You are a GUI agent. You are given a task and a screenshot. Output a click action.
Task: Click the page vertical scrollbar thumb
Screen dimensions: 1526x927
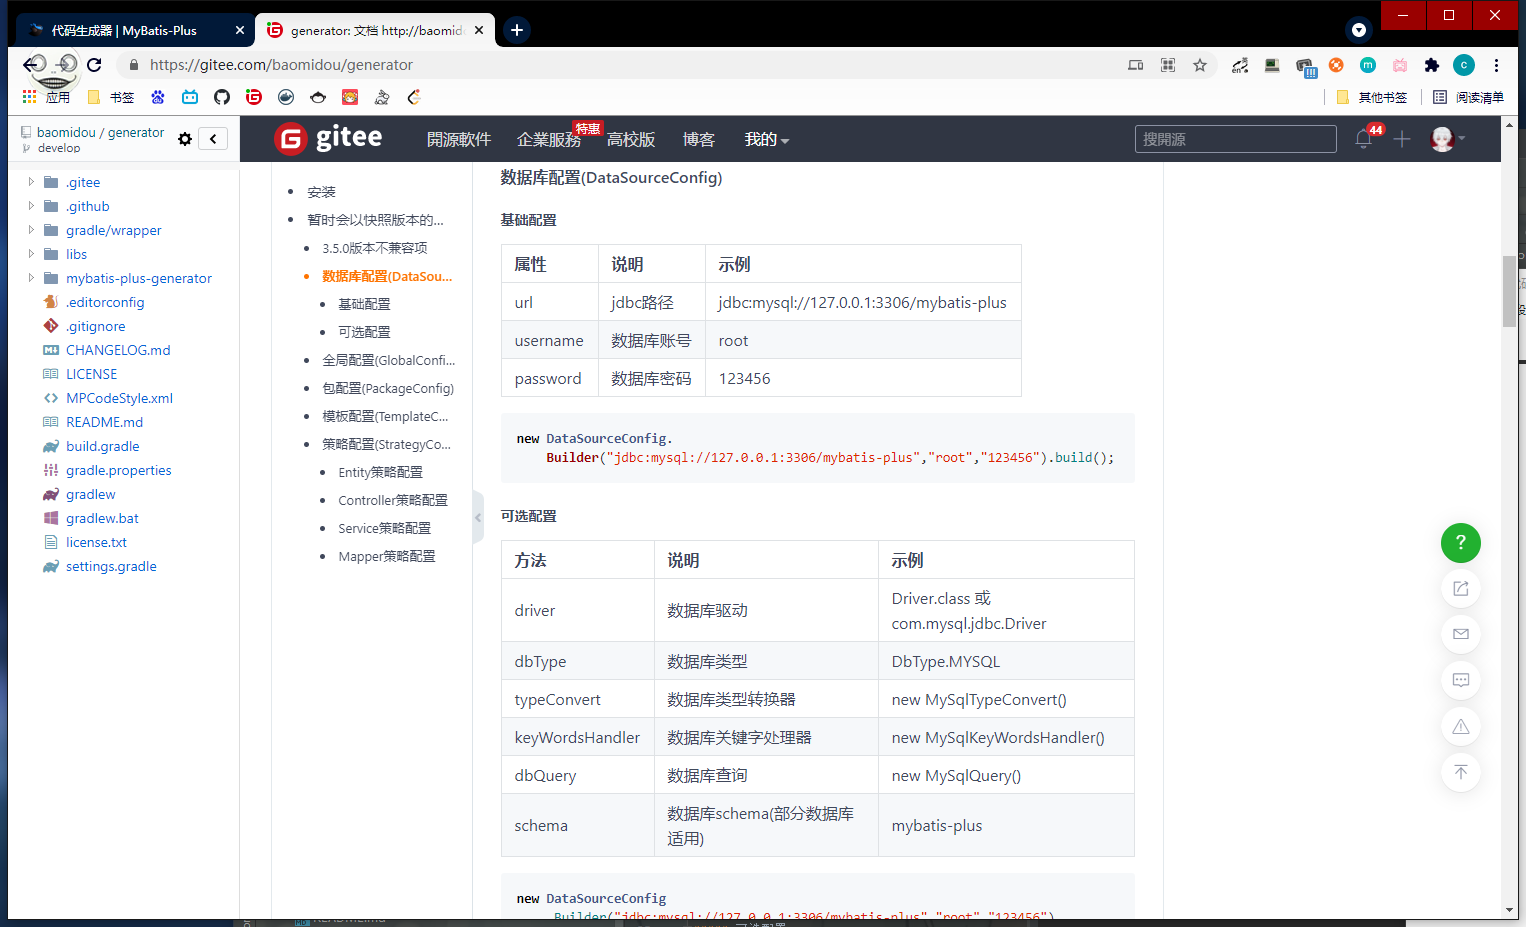click(1509, 290)
